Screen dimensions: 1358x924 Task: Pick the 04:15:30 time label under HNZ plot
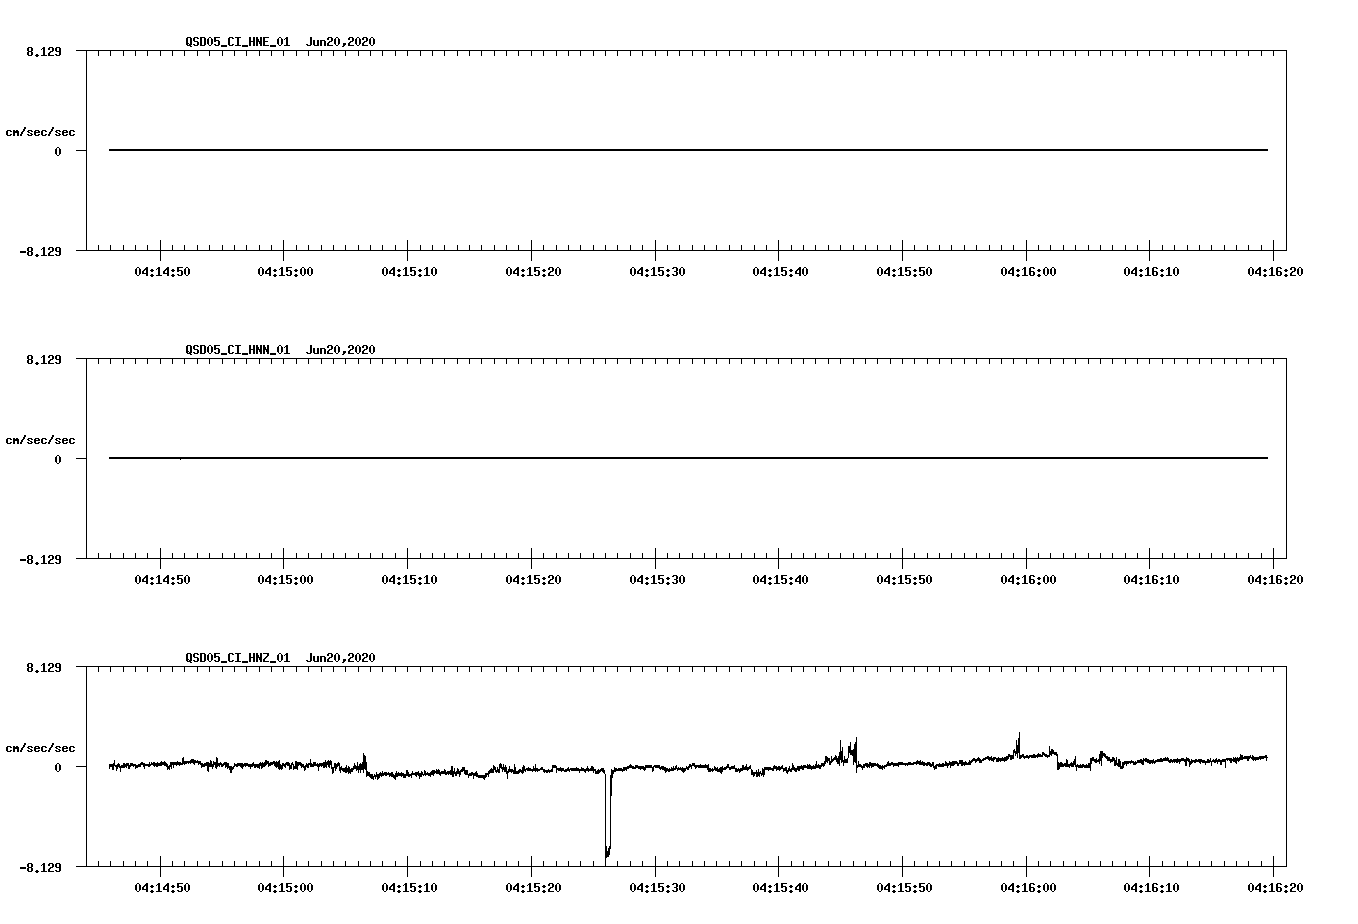(x=657, y=887)
